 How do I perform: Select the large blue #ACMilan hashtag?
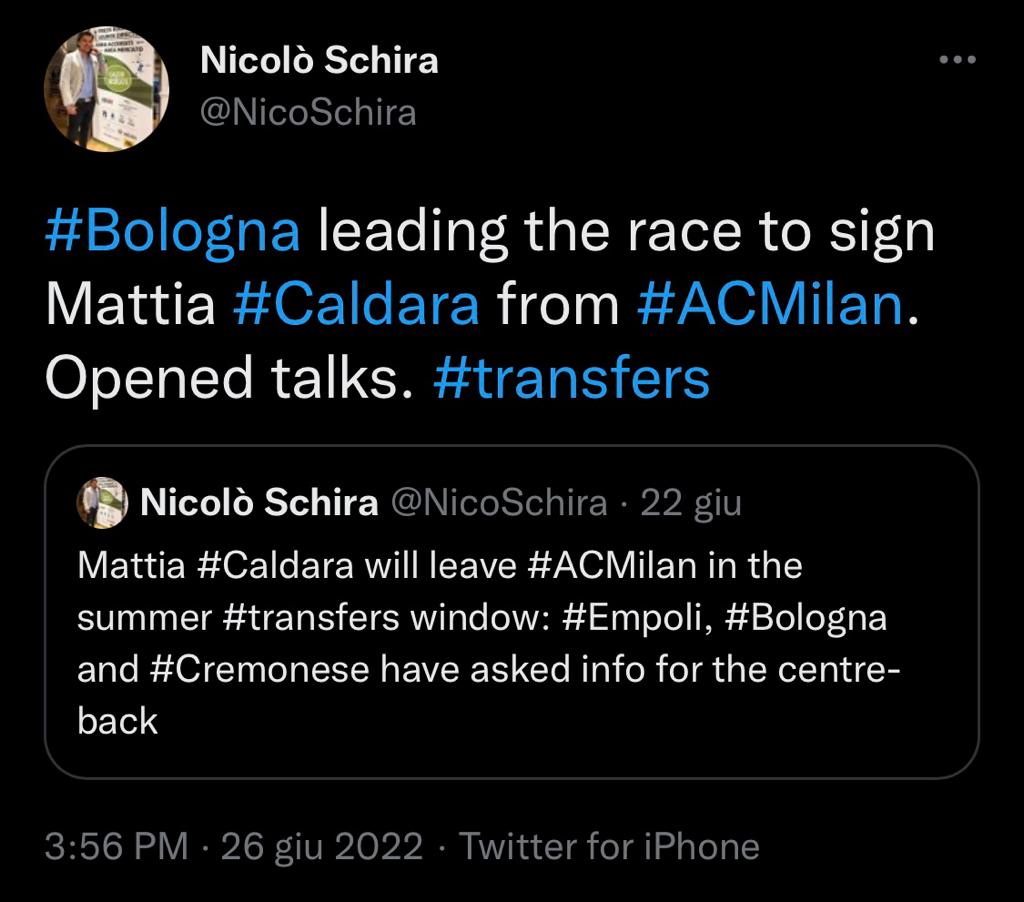[770, 306]
